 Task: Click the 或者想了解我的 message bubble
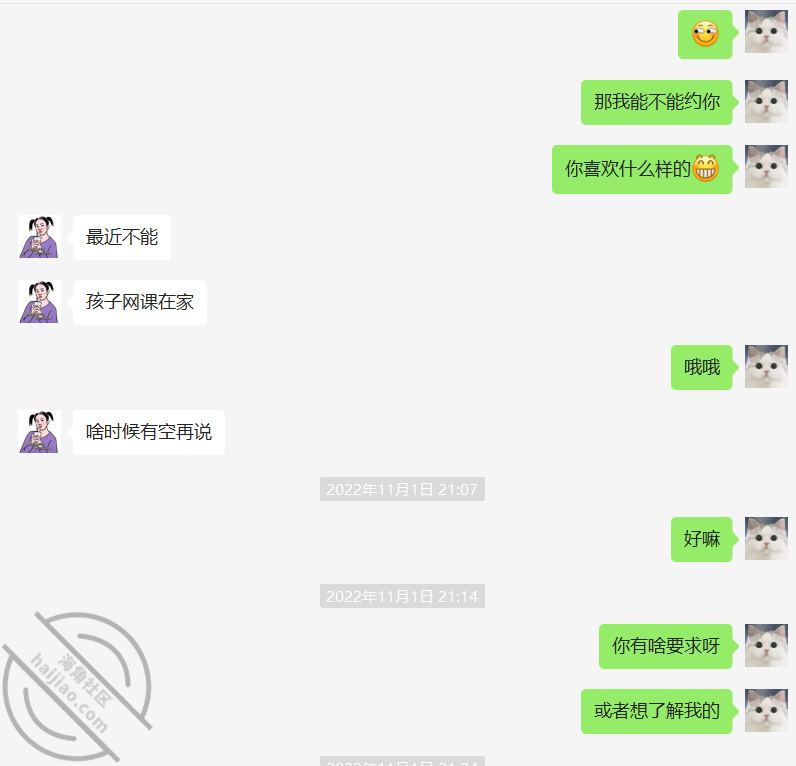pos(656,711)
